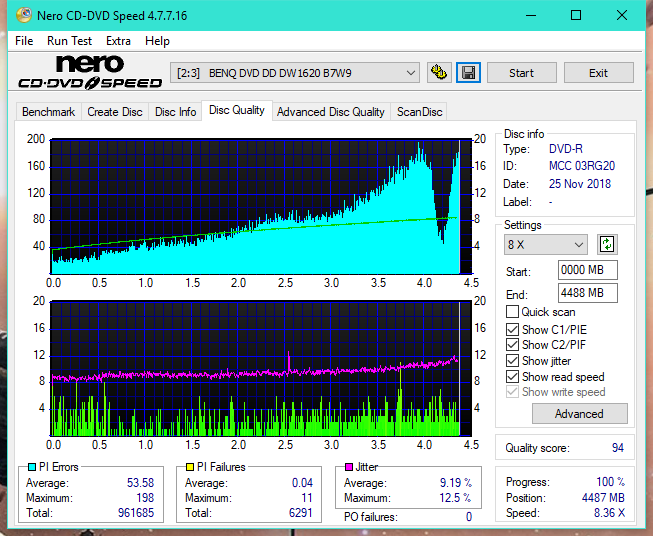Switch to the Disc Info tab
653x536 pixels.
[175, 112]
